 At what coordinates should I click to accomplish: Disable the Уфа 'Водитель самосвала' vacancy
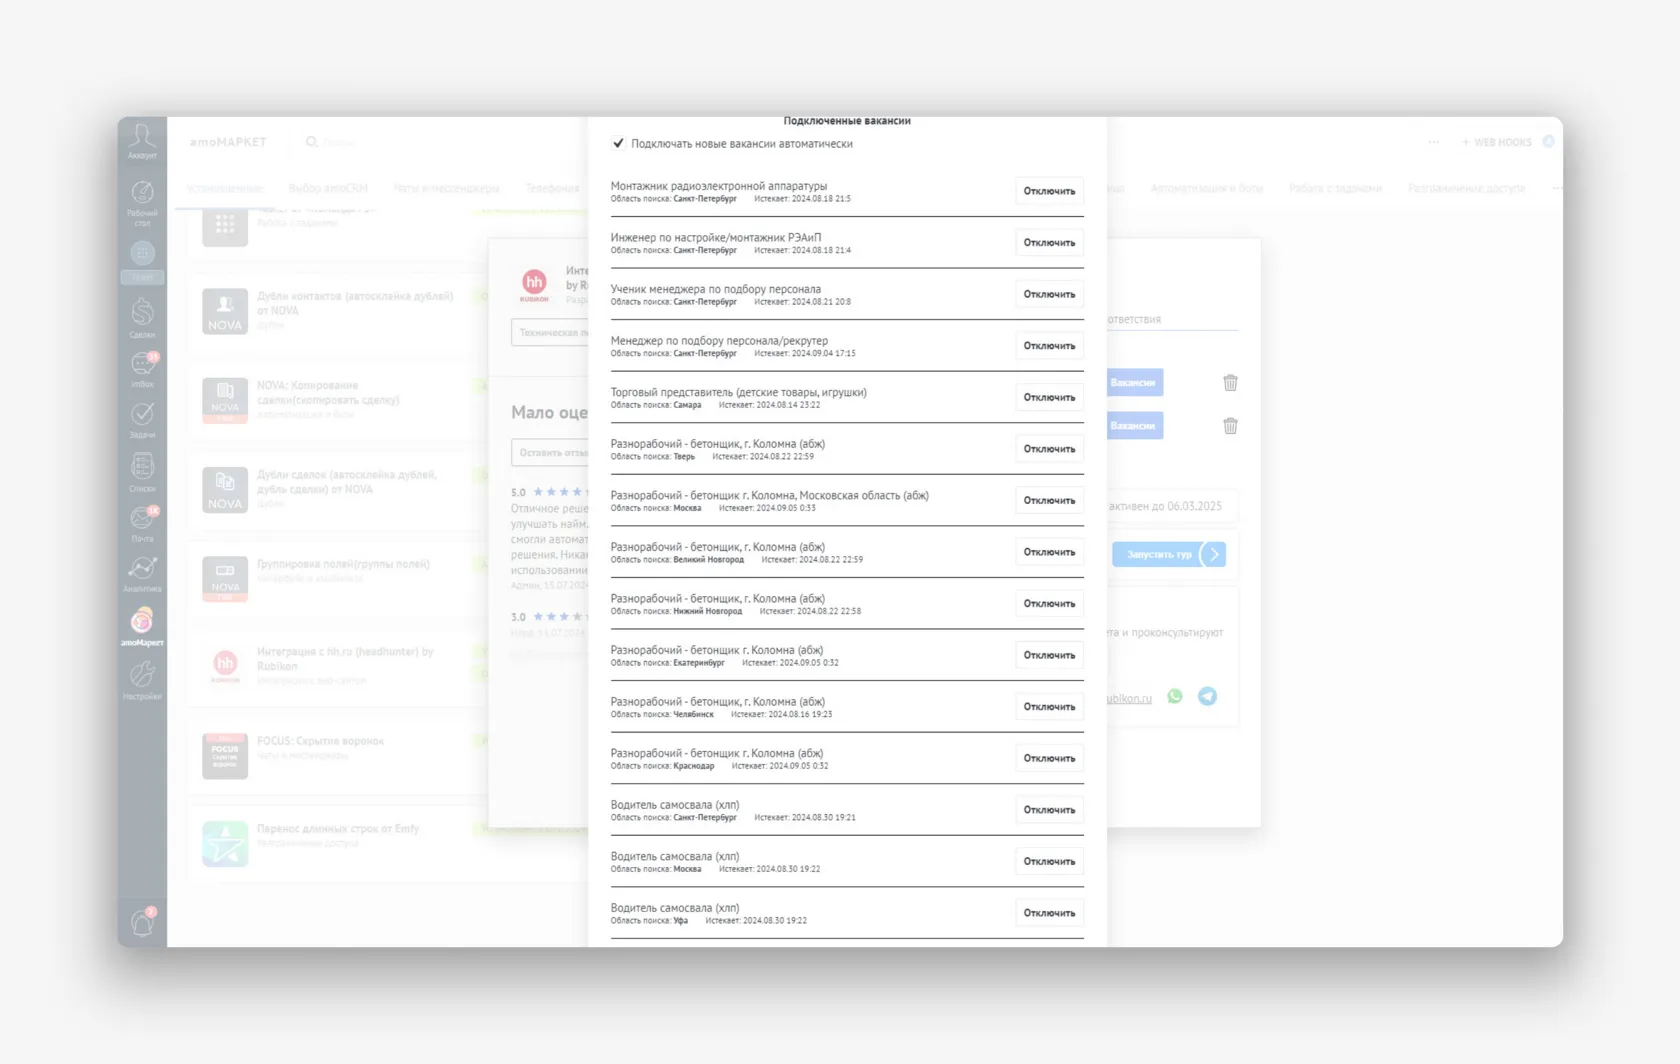click(x=1048, y=913)
